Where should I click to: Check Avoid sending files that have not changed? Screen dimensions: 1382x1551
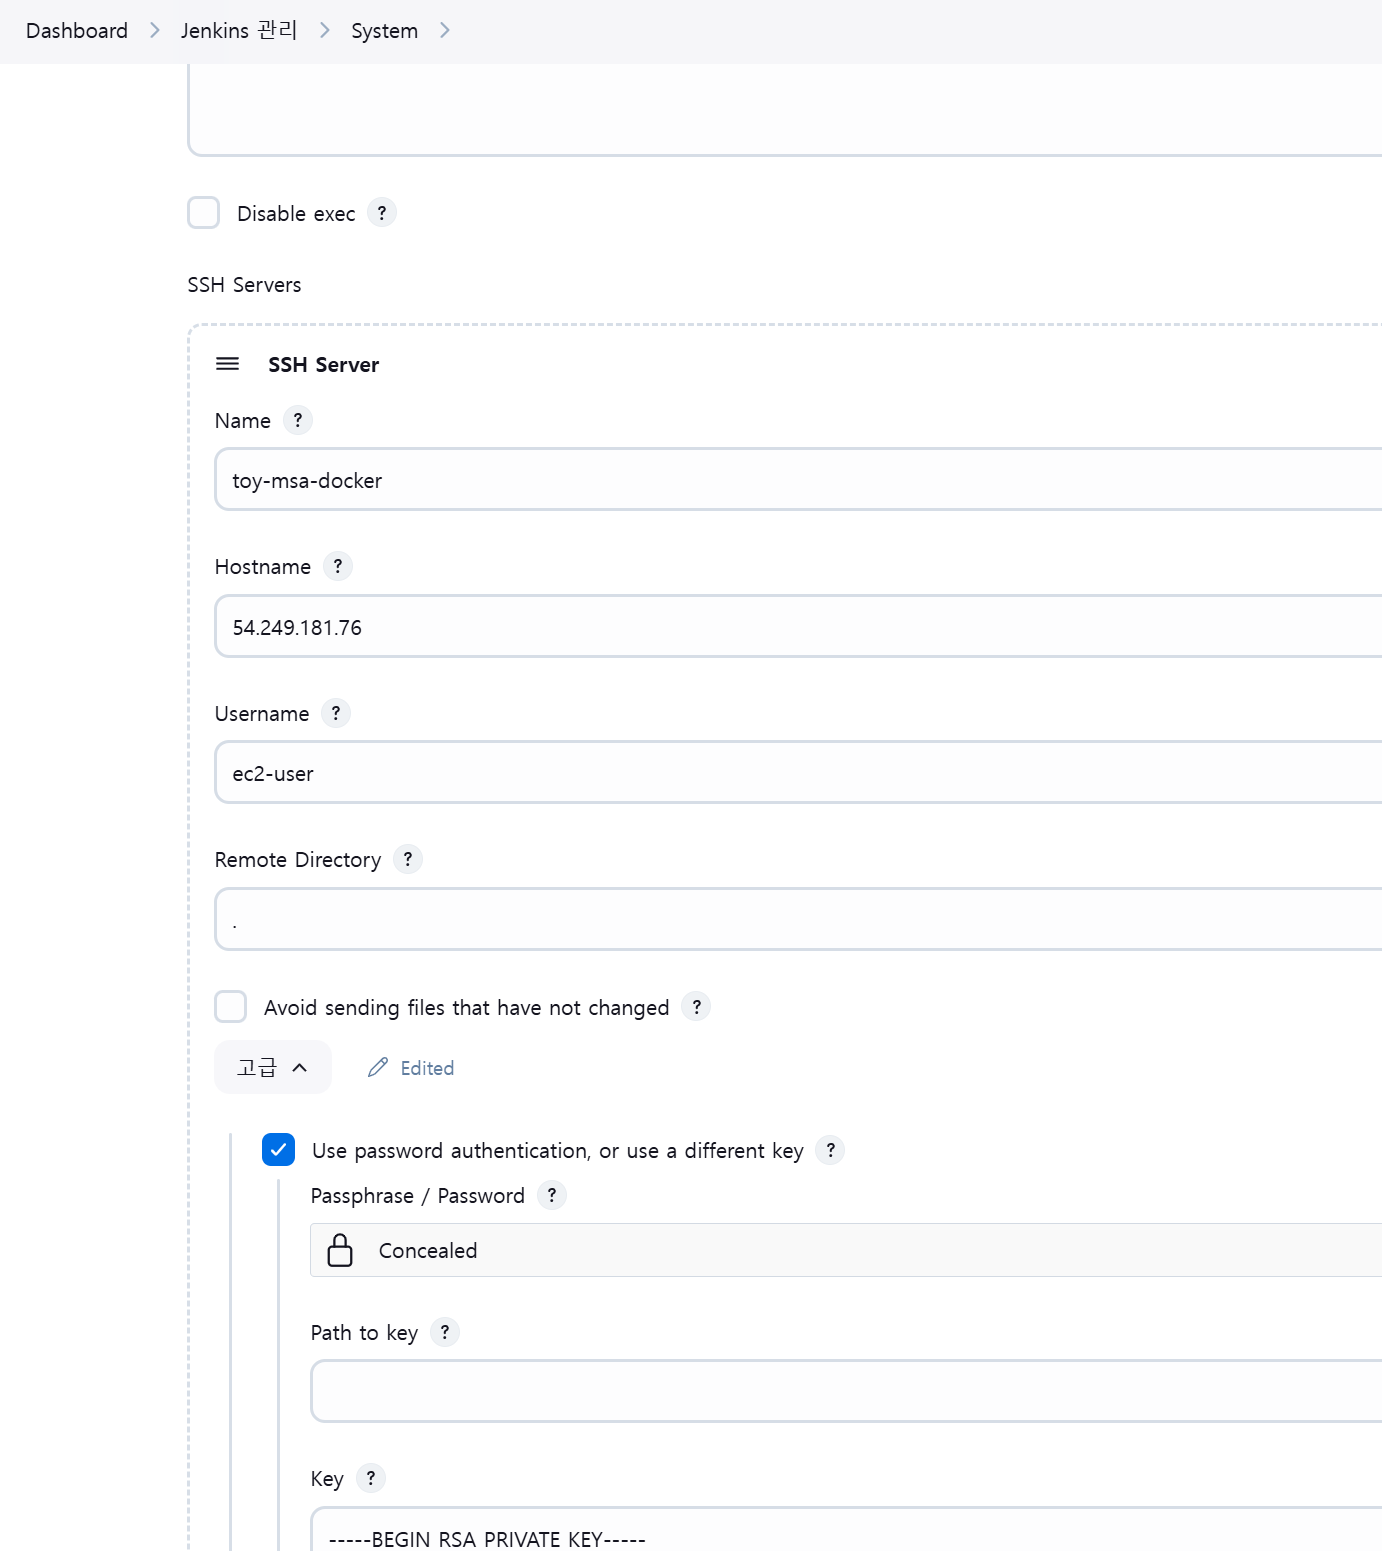231,1007
